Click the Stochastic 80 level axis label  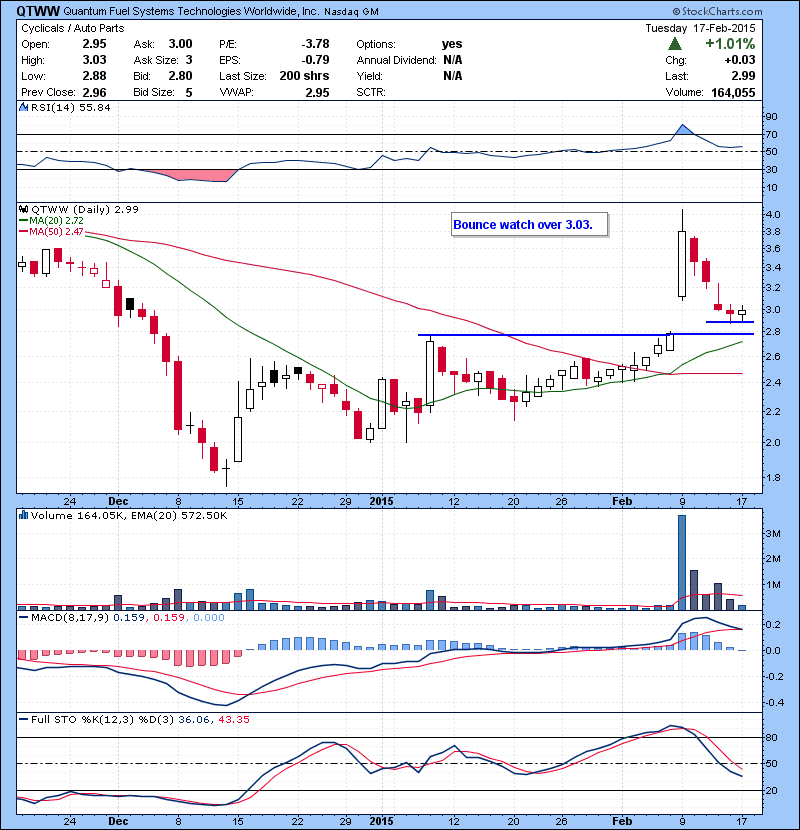point(771,737)
